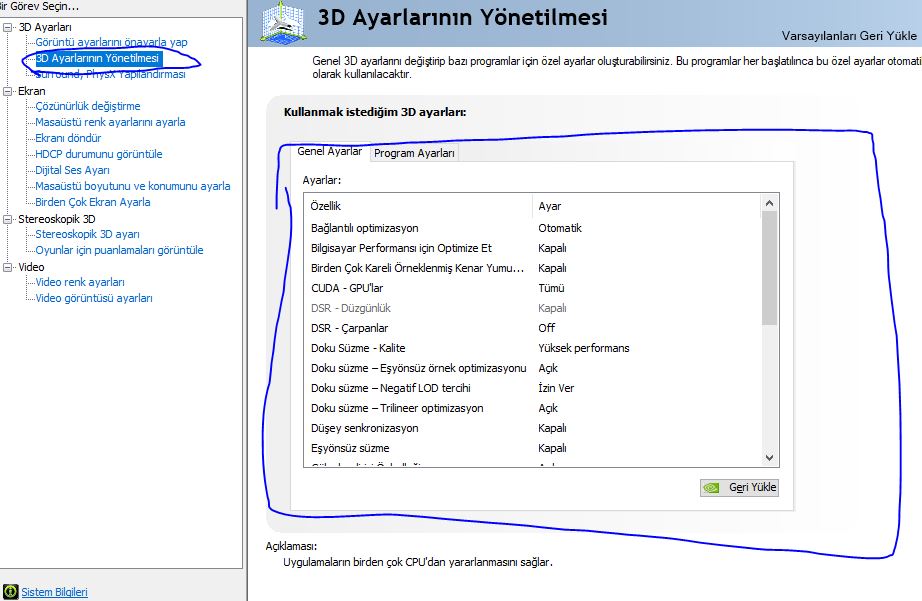
Task: Click Ayar column header
Action: [x=647, y=206]
